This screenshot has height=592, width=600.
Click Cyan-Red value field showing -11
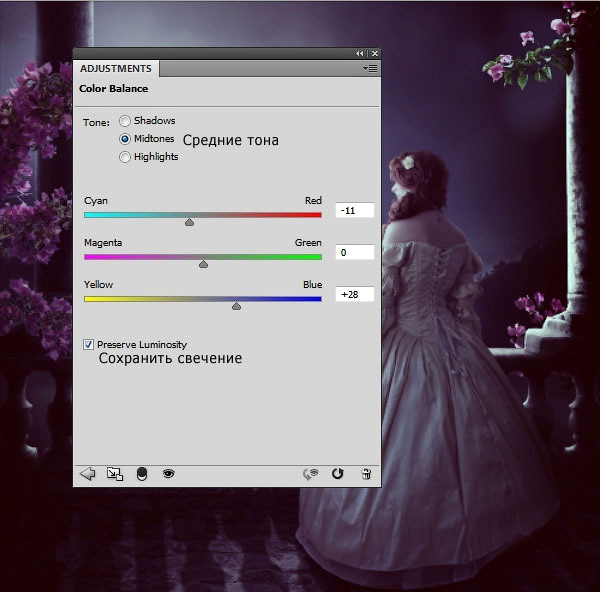point(355,210)
